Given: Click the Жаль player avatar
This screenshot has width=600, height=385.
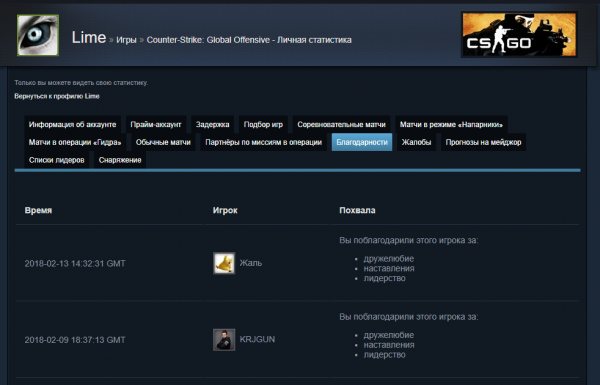Looking at the screenshot, I should click(x=224, y=263).
